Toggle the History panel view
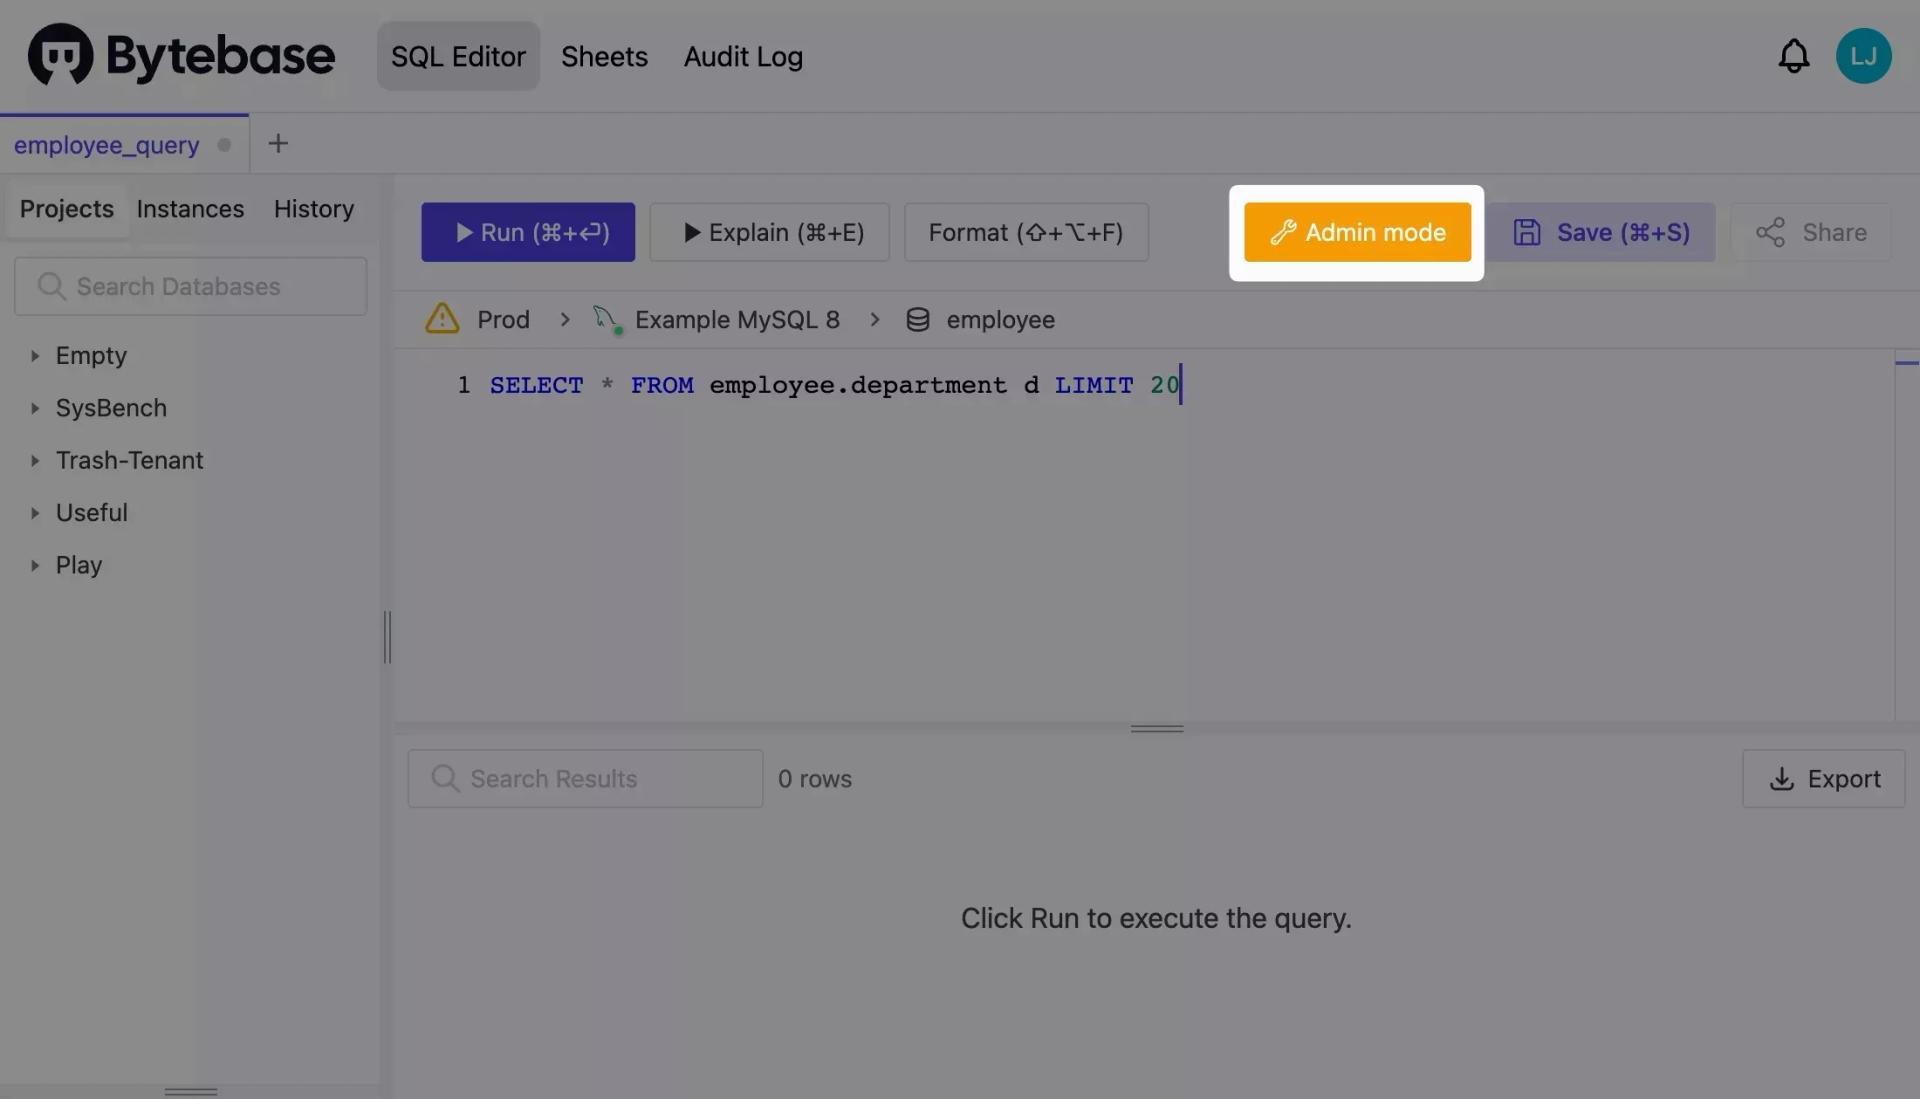Viewport: 1920px width, 1099px height. coord(314,208)
